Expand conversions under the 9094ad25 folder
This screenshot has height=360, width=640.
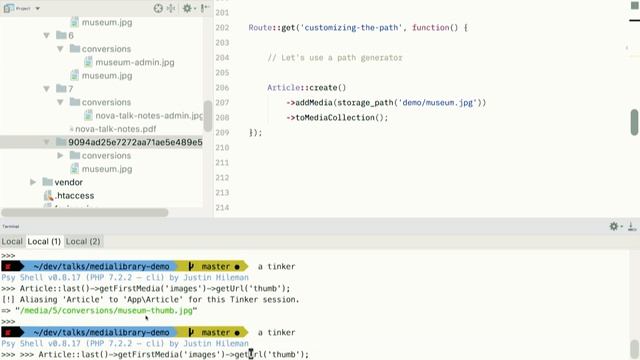[x=60, y=156]
